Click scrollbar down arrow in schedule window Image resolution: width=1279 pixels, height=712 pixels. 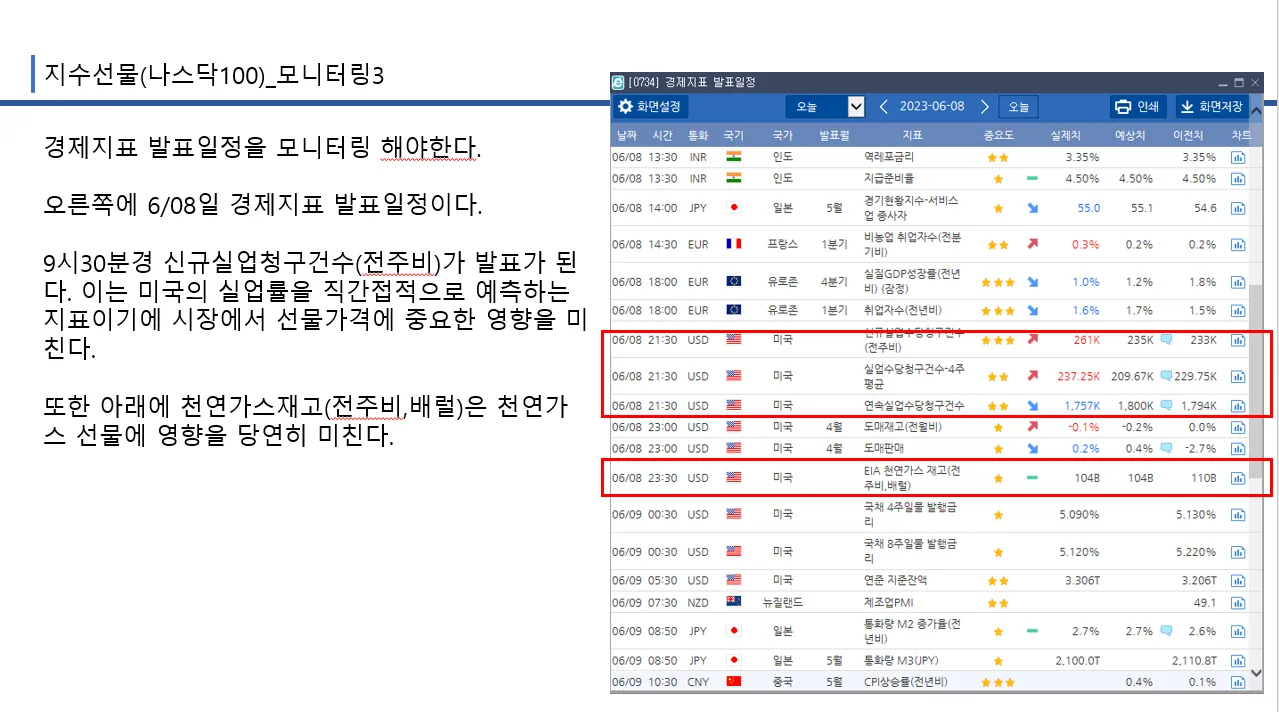(x=1257, y=674)
